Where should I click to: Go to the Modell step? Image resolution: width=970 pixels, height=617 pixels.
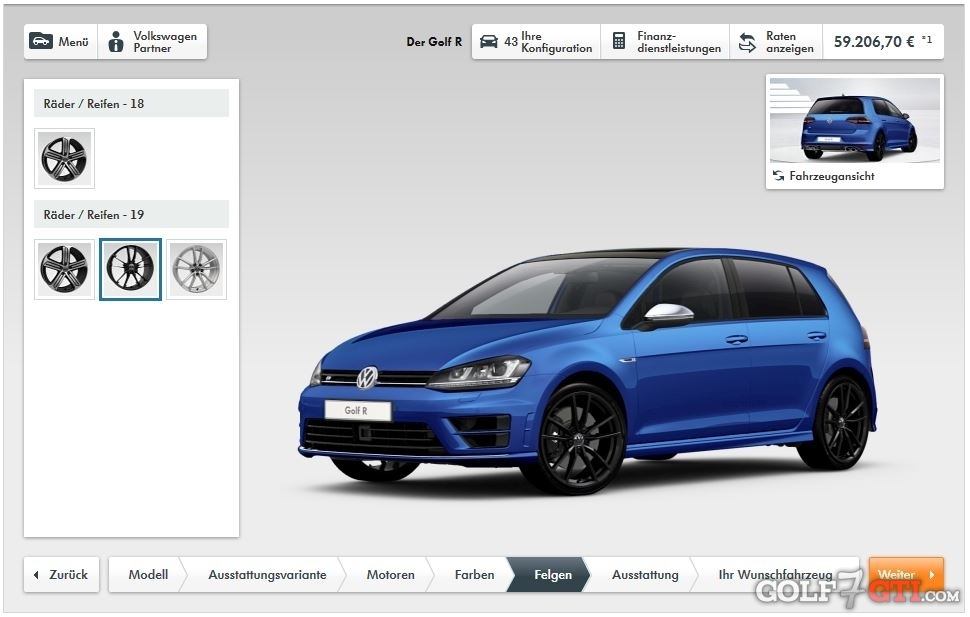(x=148, y=575)
